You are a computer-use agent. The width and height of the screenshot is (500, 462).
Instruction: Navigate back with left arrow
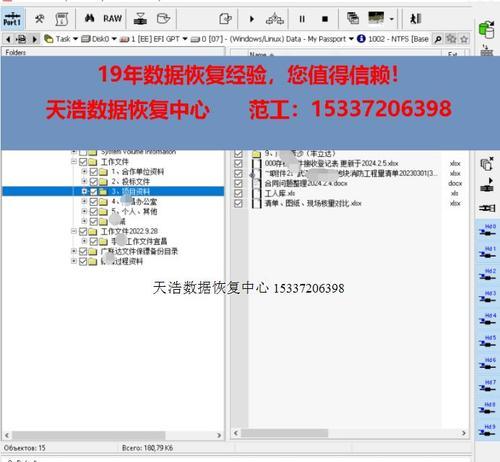[x=8, y=39]
